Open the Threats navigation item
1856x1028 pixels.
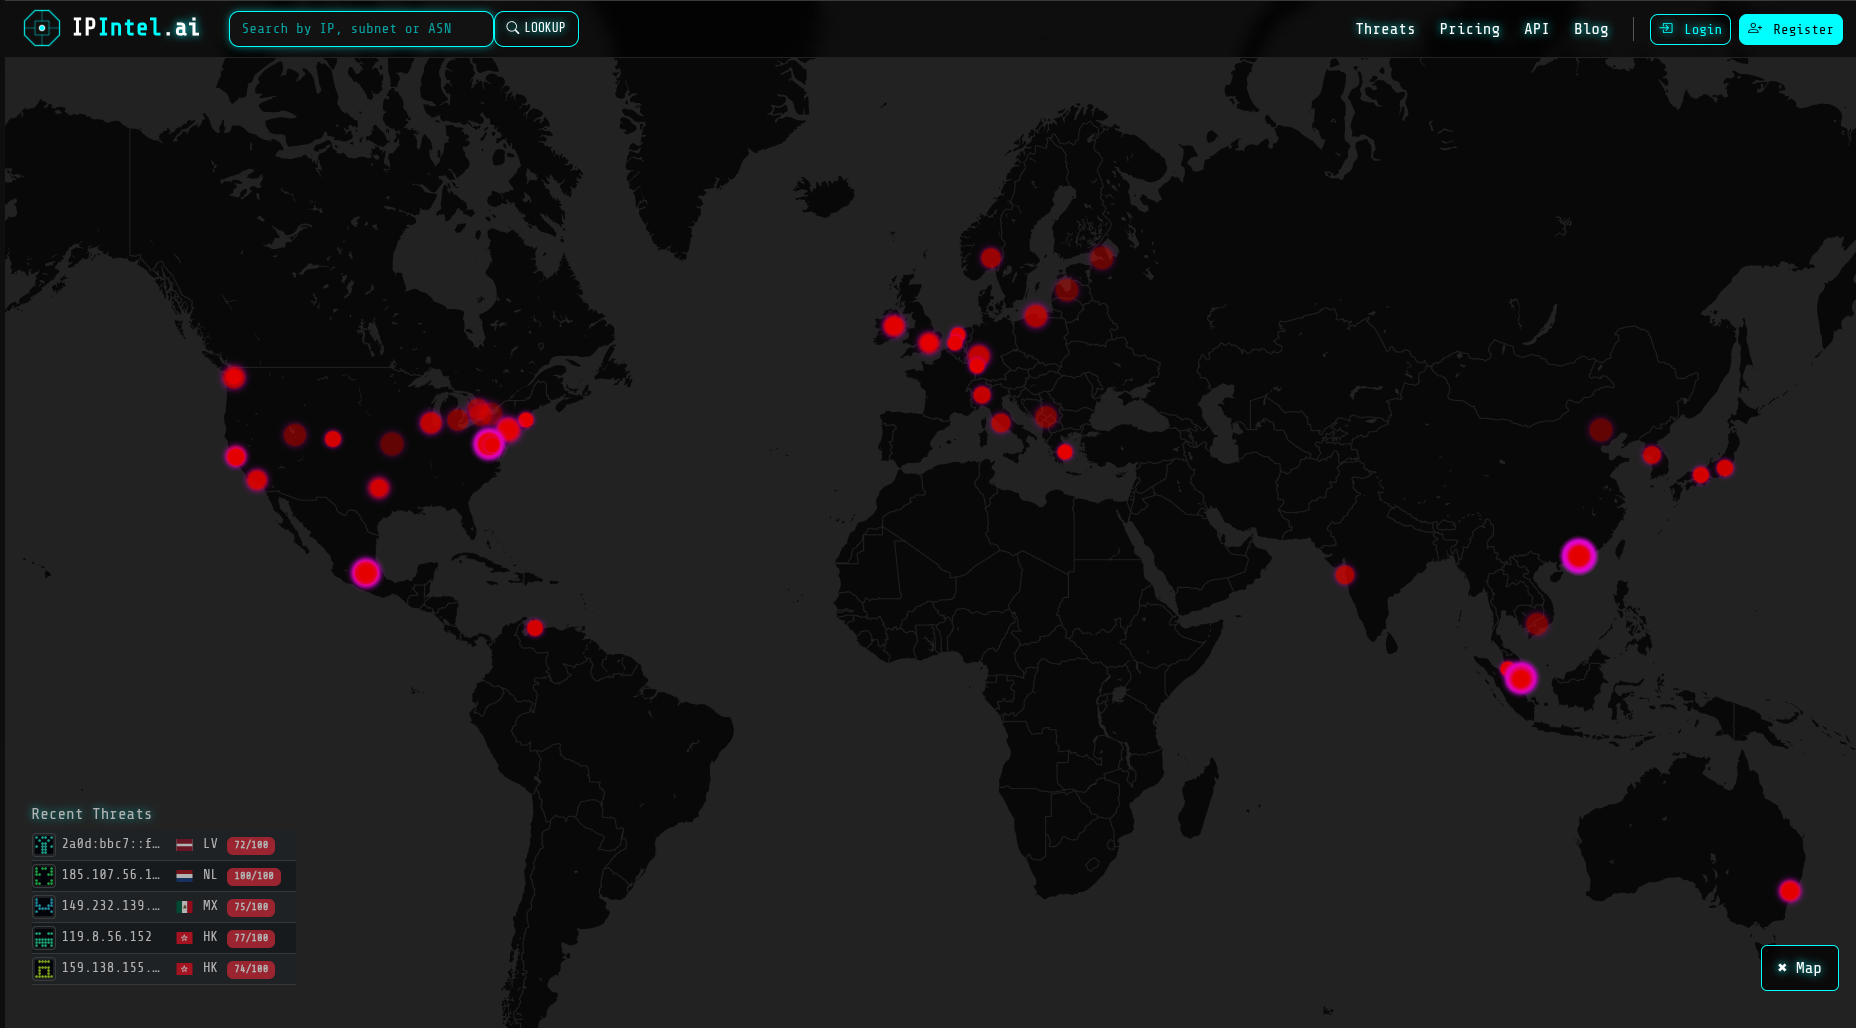click(1385, 29)
